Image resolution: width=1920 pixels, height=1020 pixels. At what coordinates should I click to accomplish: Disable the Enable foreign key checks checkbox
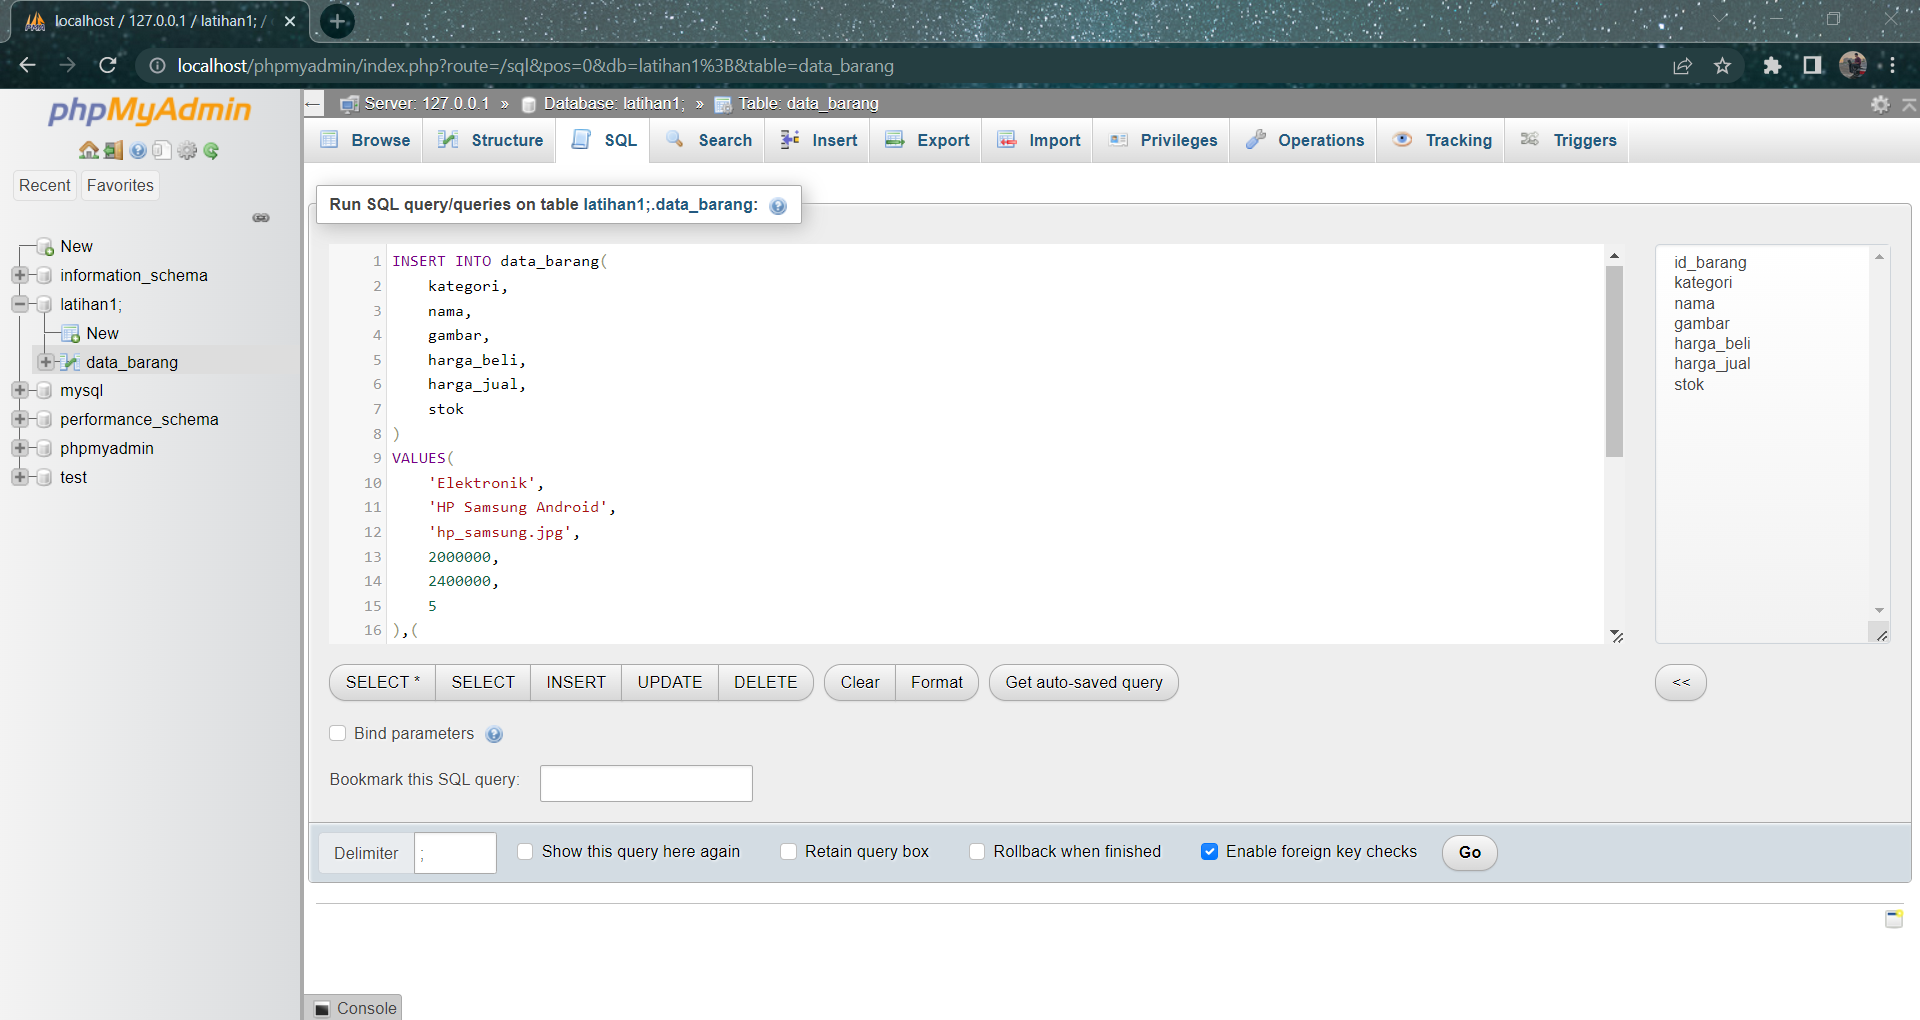[x=1209, y=851]
